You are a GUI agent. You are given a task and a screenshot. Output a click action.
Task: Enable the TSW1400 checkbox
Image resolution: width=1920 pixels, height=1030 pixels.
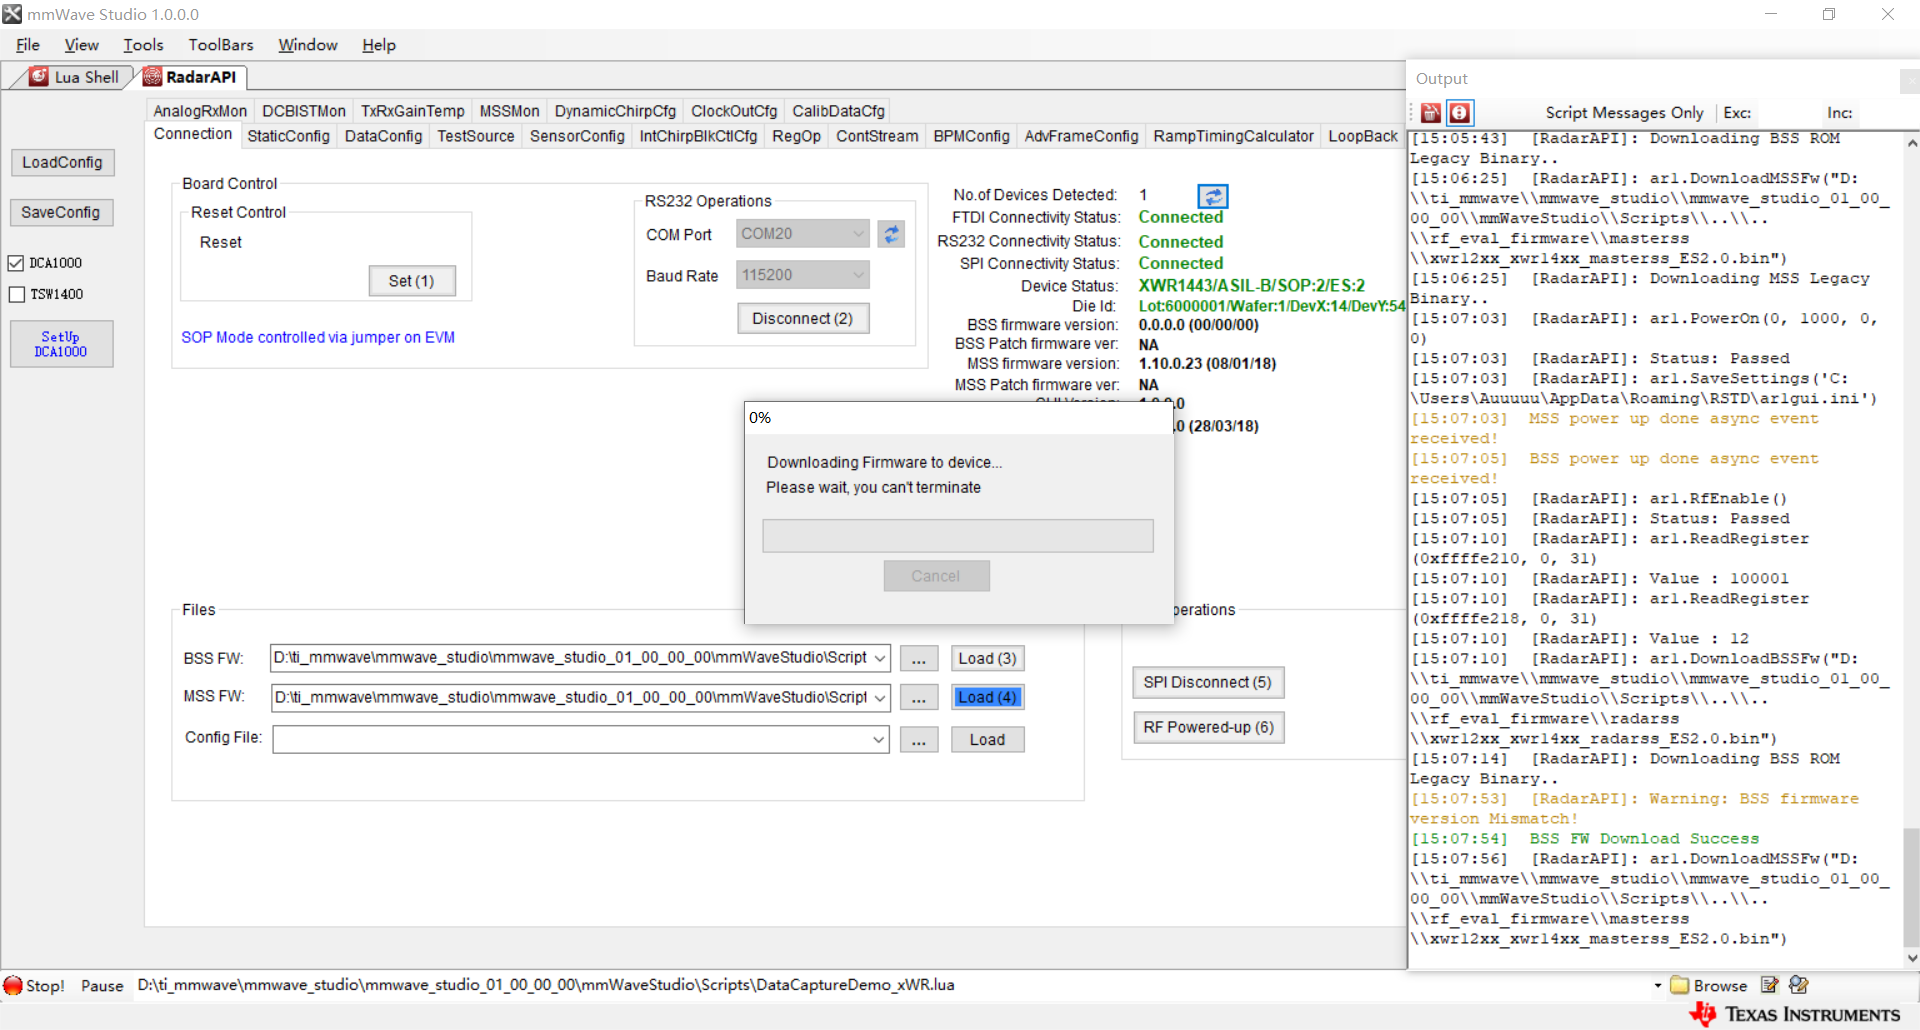(16, 294)
